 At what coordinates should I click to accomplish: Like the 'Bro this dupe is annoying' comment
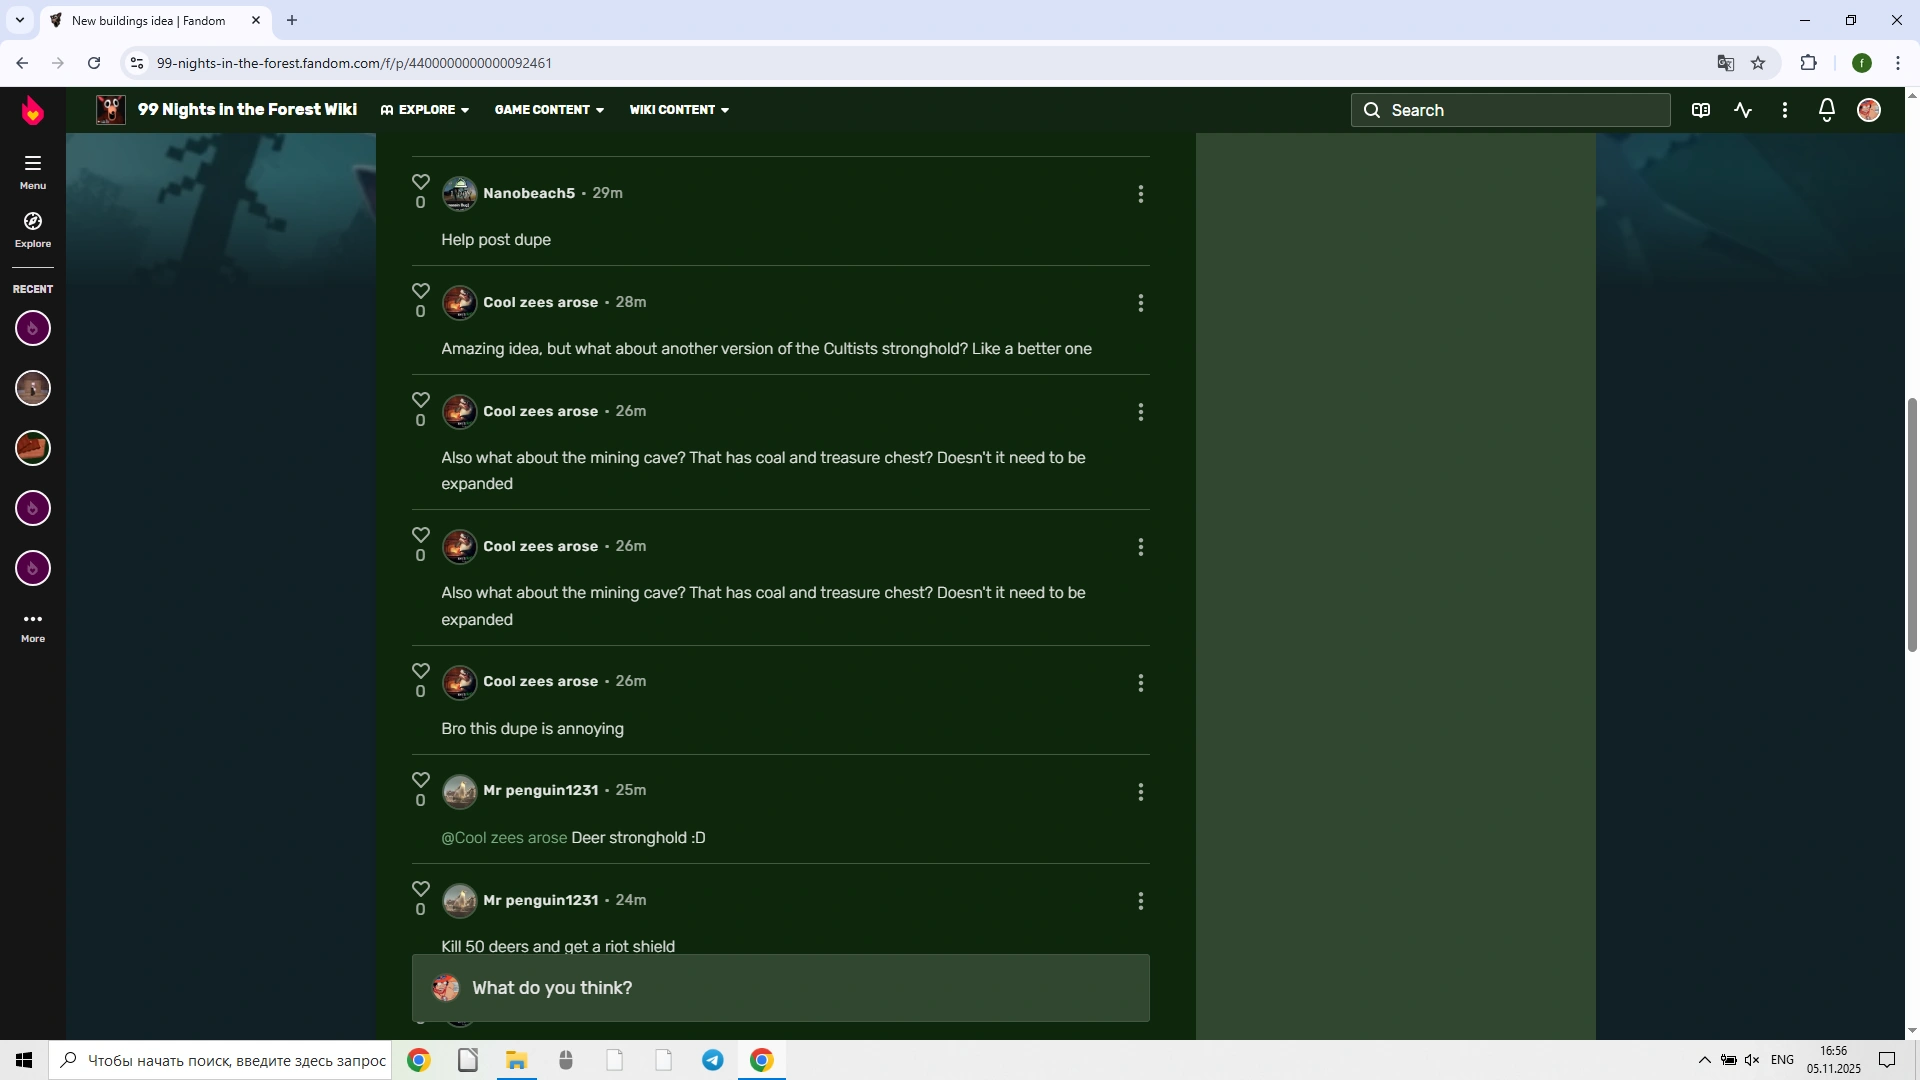(x=421, y=671)
